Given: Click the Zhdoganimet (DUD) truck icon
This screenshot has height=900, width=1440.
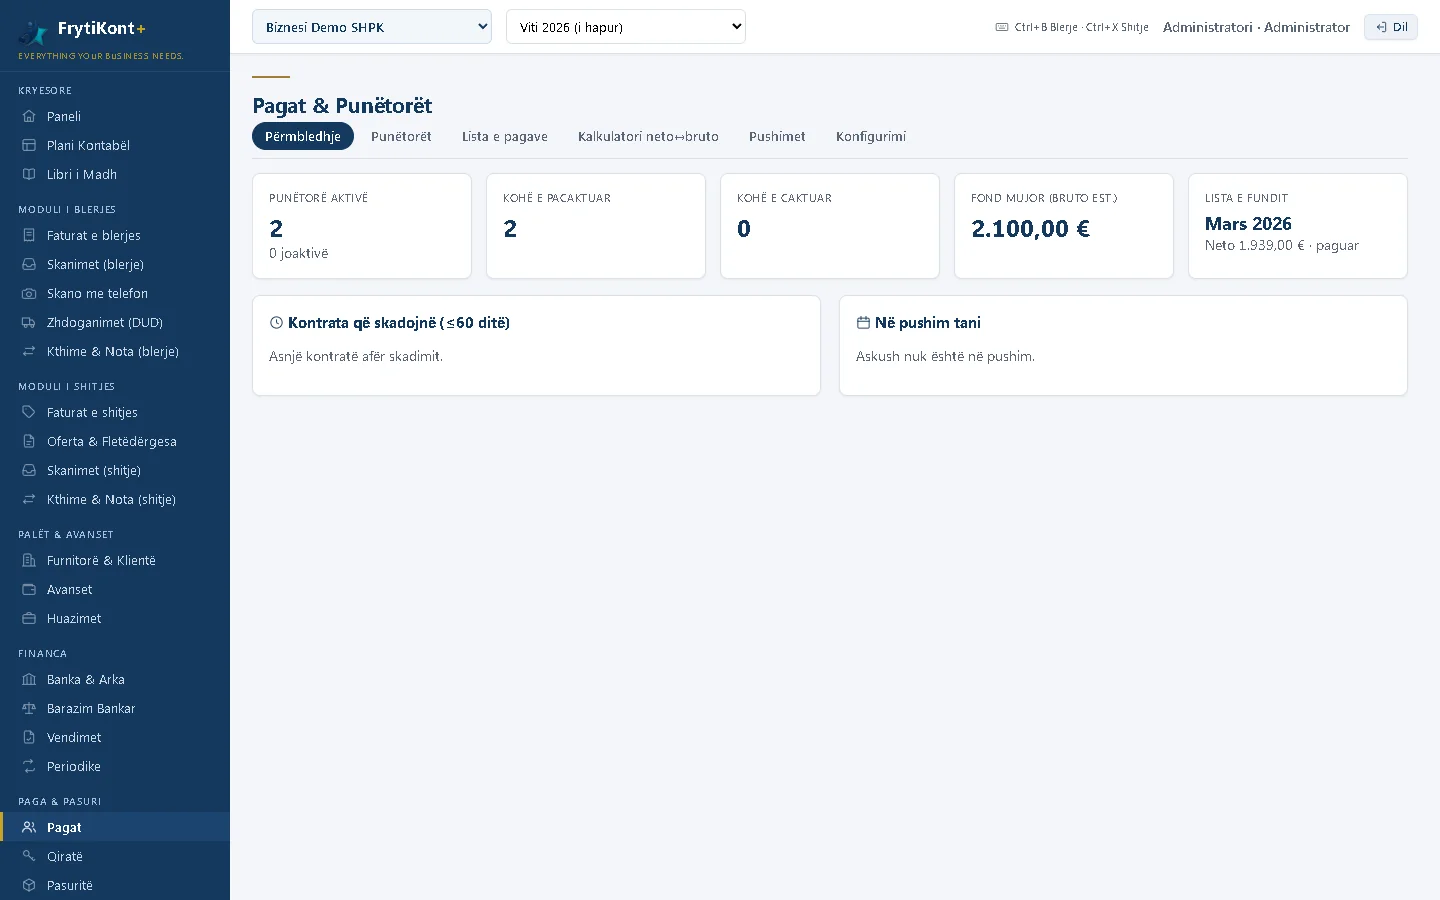Looking at the screenshot, I should (x=29, y=322).
